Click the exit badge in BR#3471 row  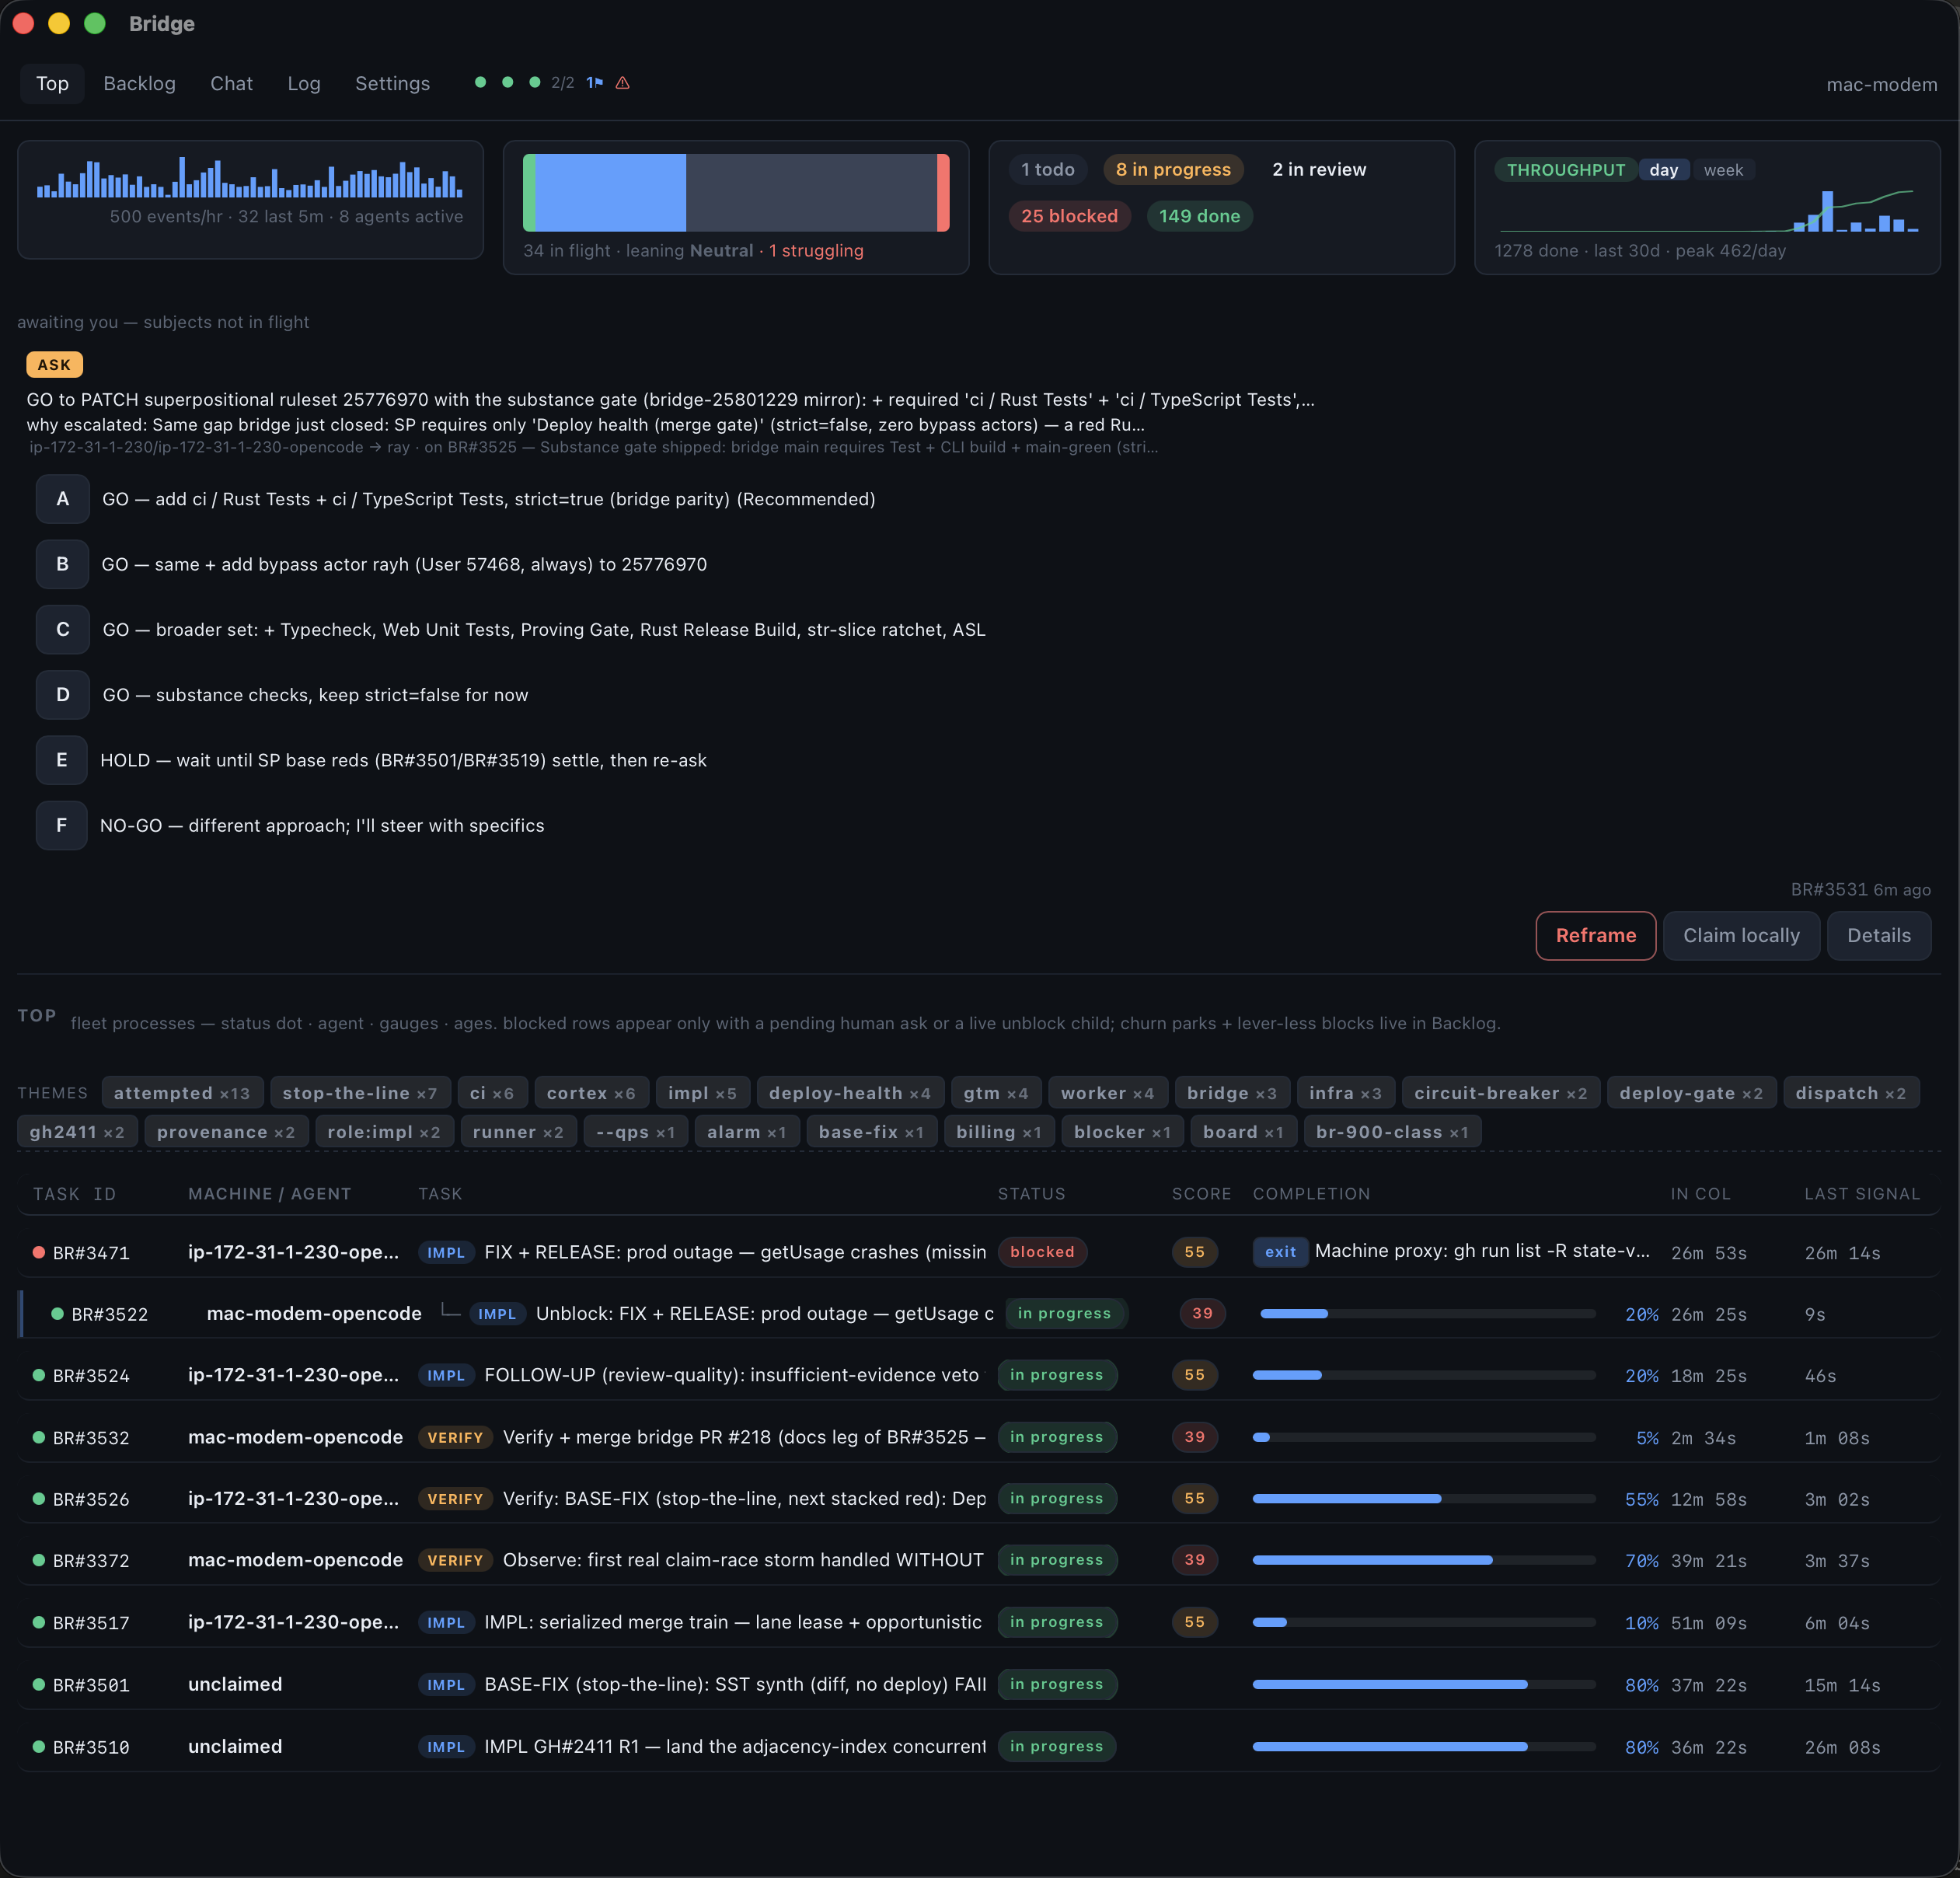1280,1252
